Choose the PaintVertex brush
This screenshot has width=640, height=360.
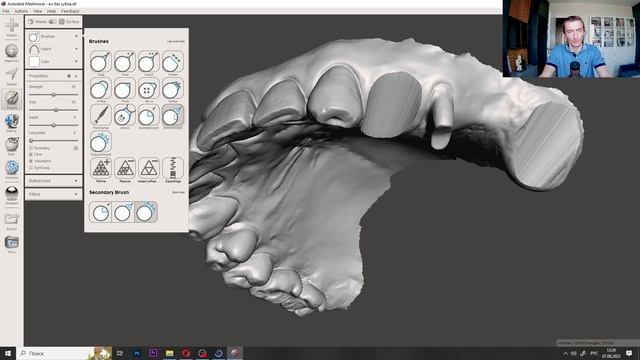100,115
